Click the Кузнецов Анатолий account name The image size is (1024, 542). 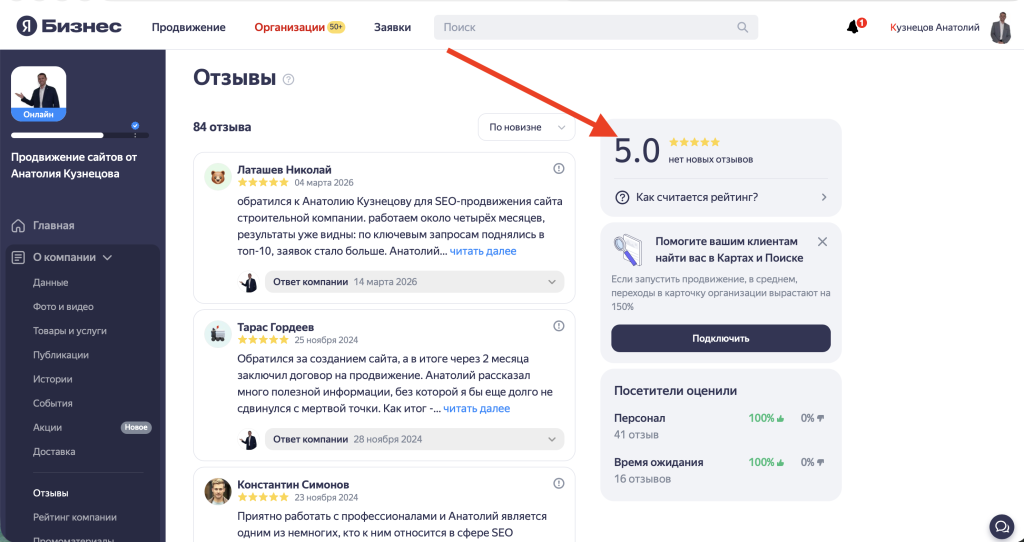[x=935, y=27]
